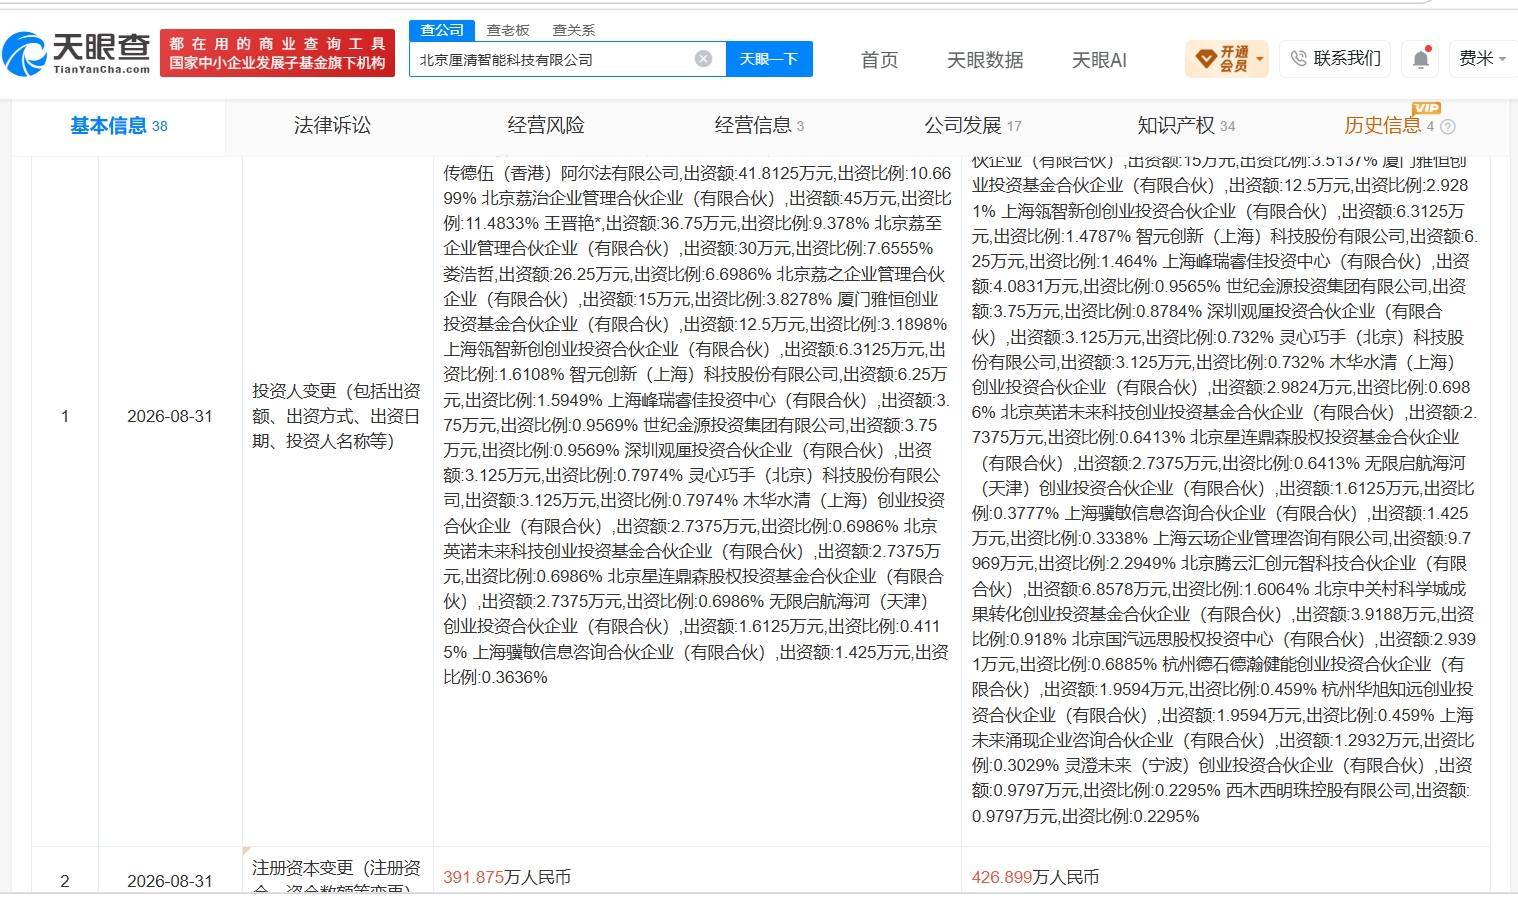
Task: Click the red promotional banner 国家中小企业发展子基金旗下机构
Action: pos(277,53)
